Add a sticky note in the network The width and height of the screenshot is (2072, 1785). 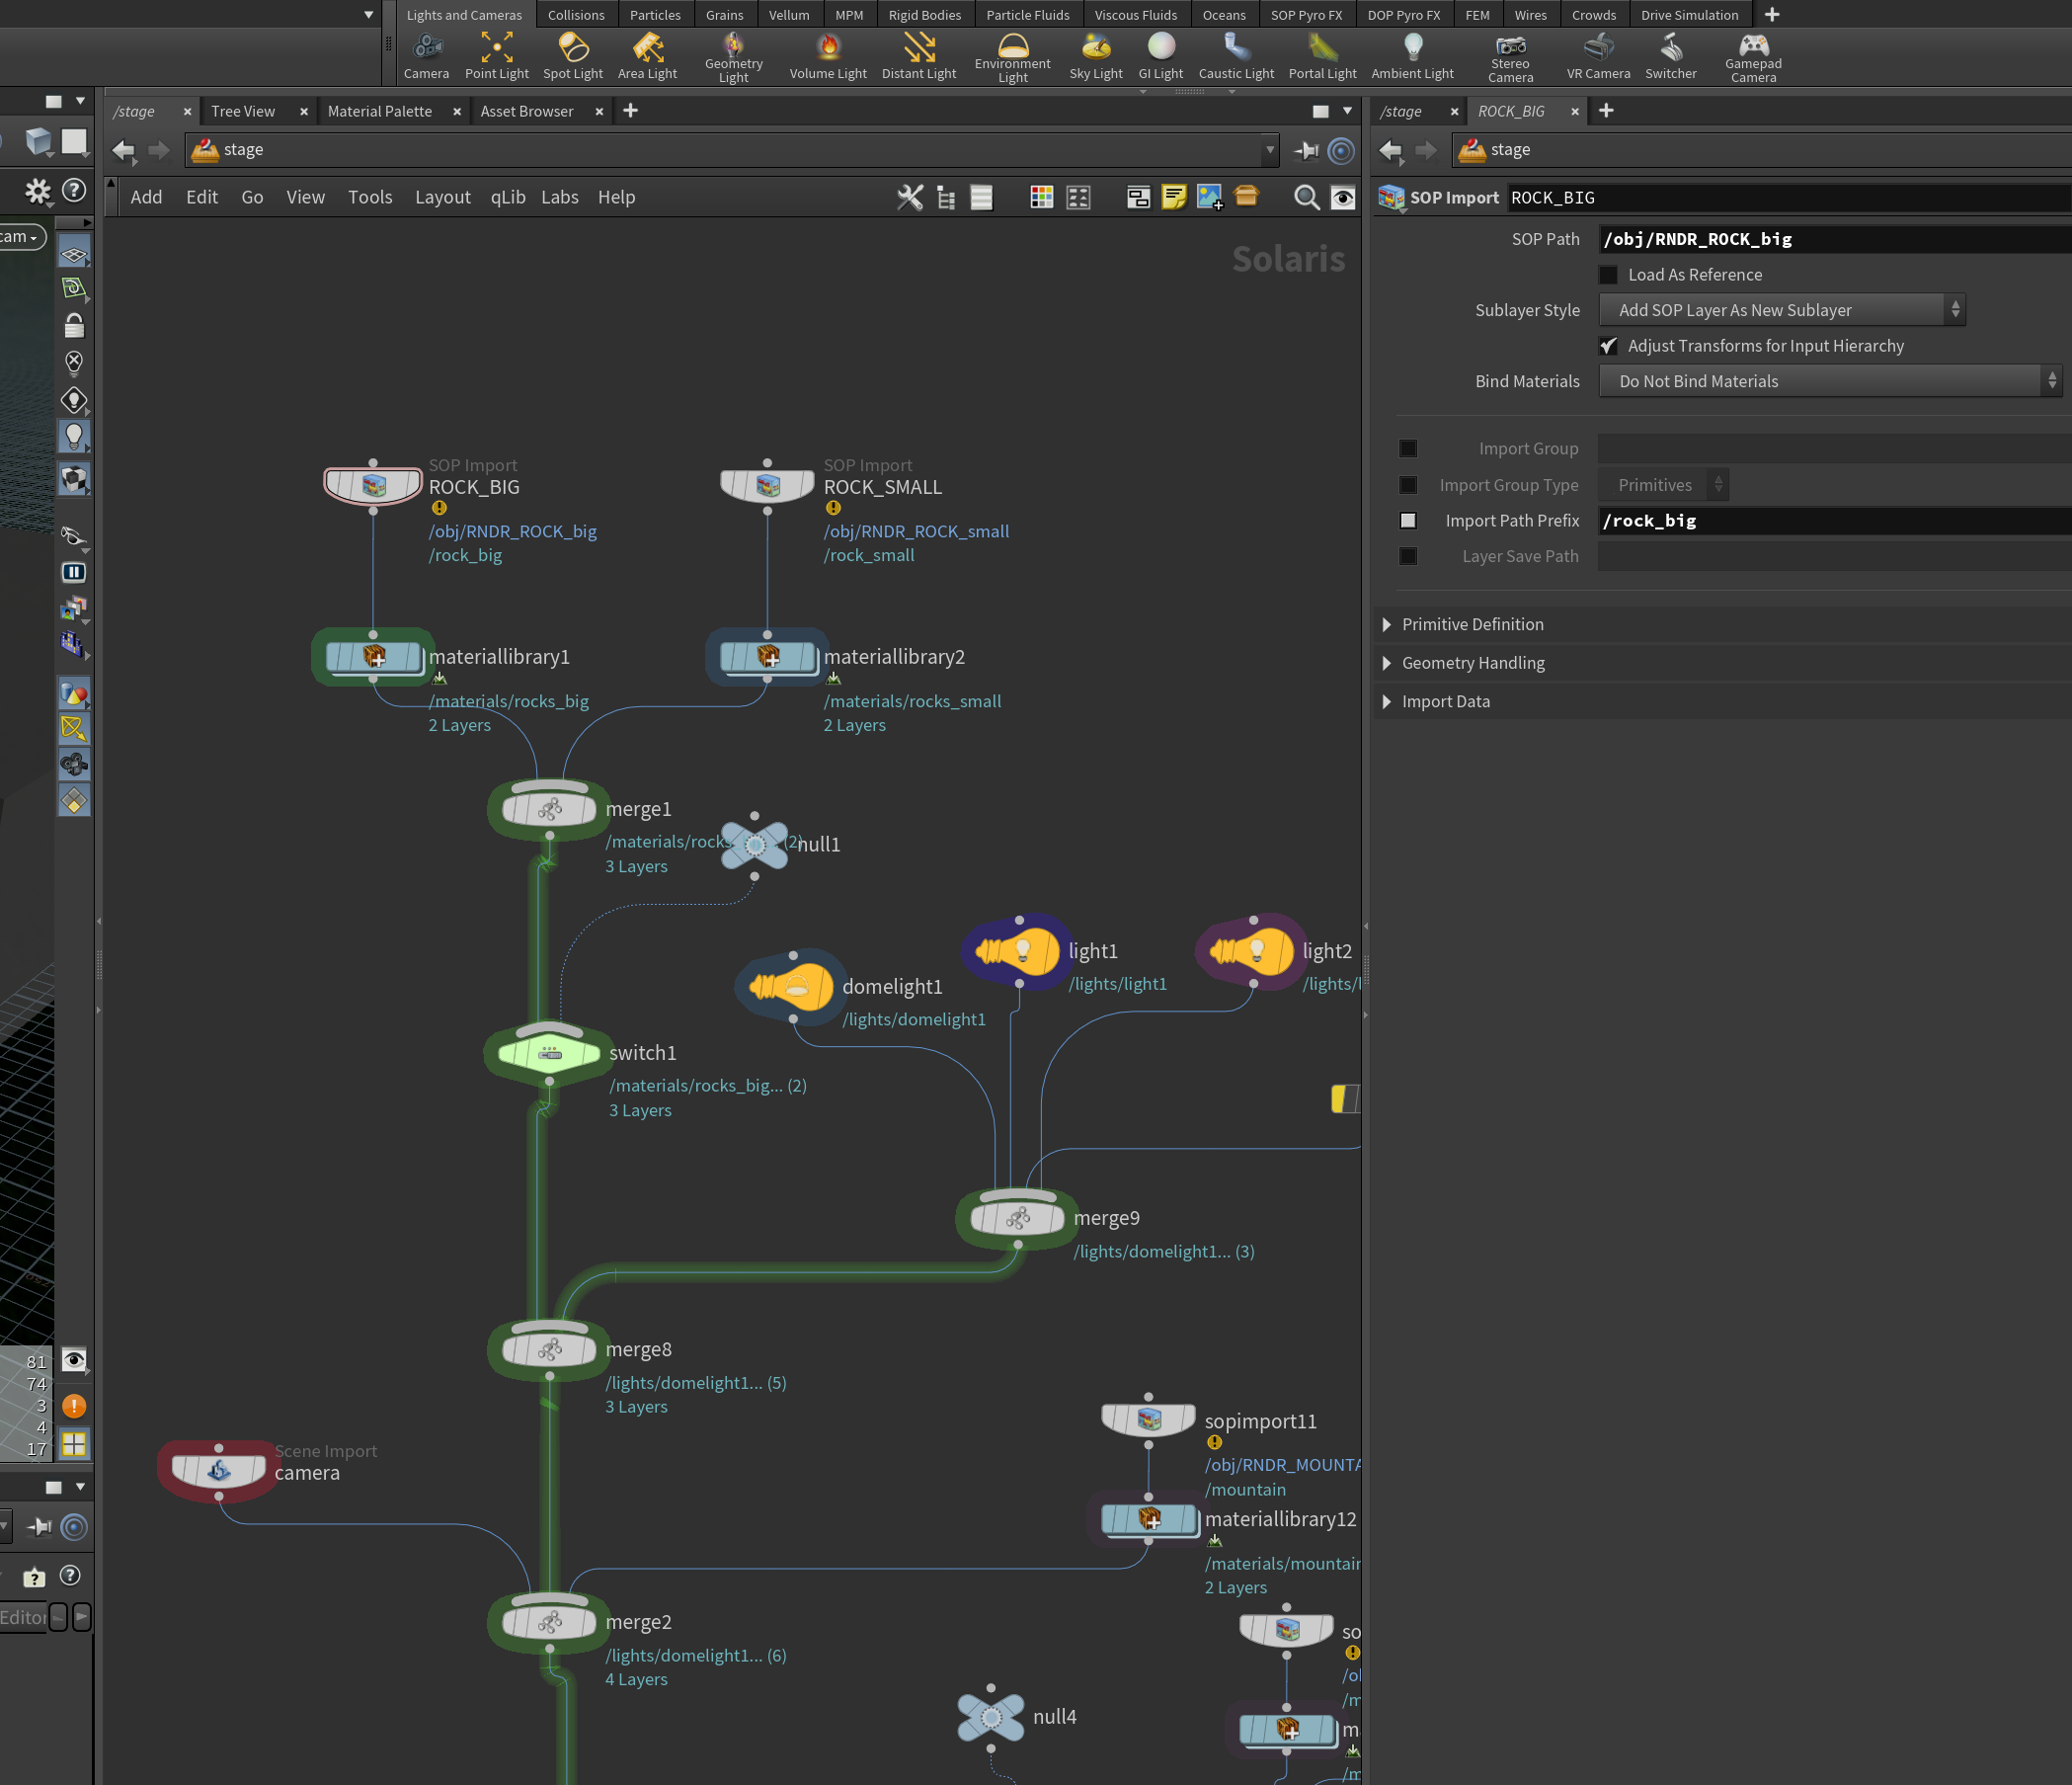(1174, 197)
